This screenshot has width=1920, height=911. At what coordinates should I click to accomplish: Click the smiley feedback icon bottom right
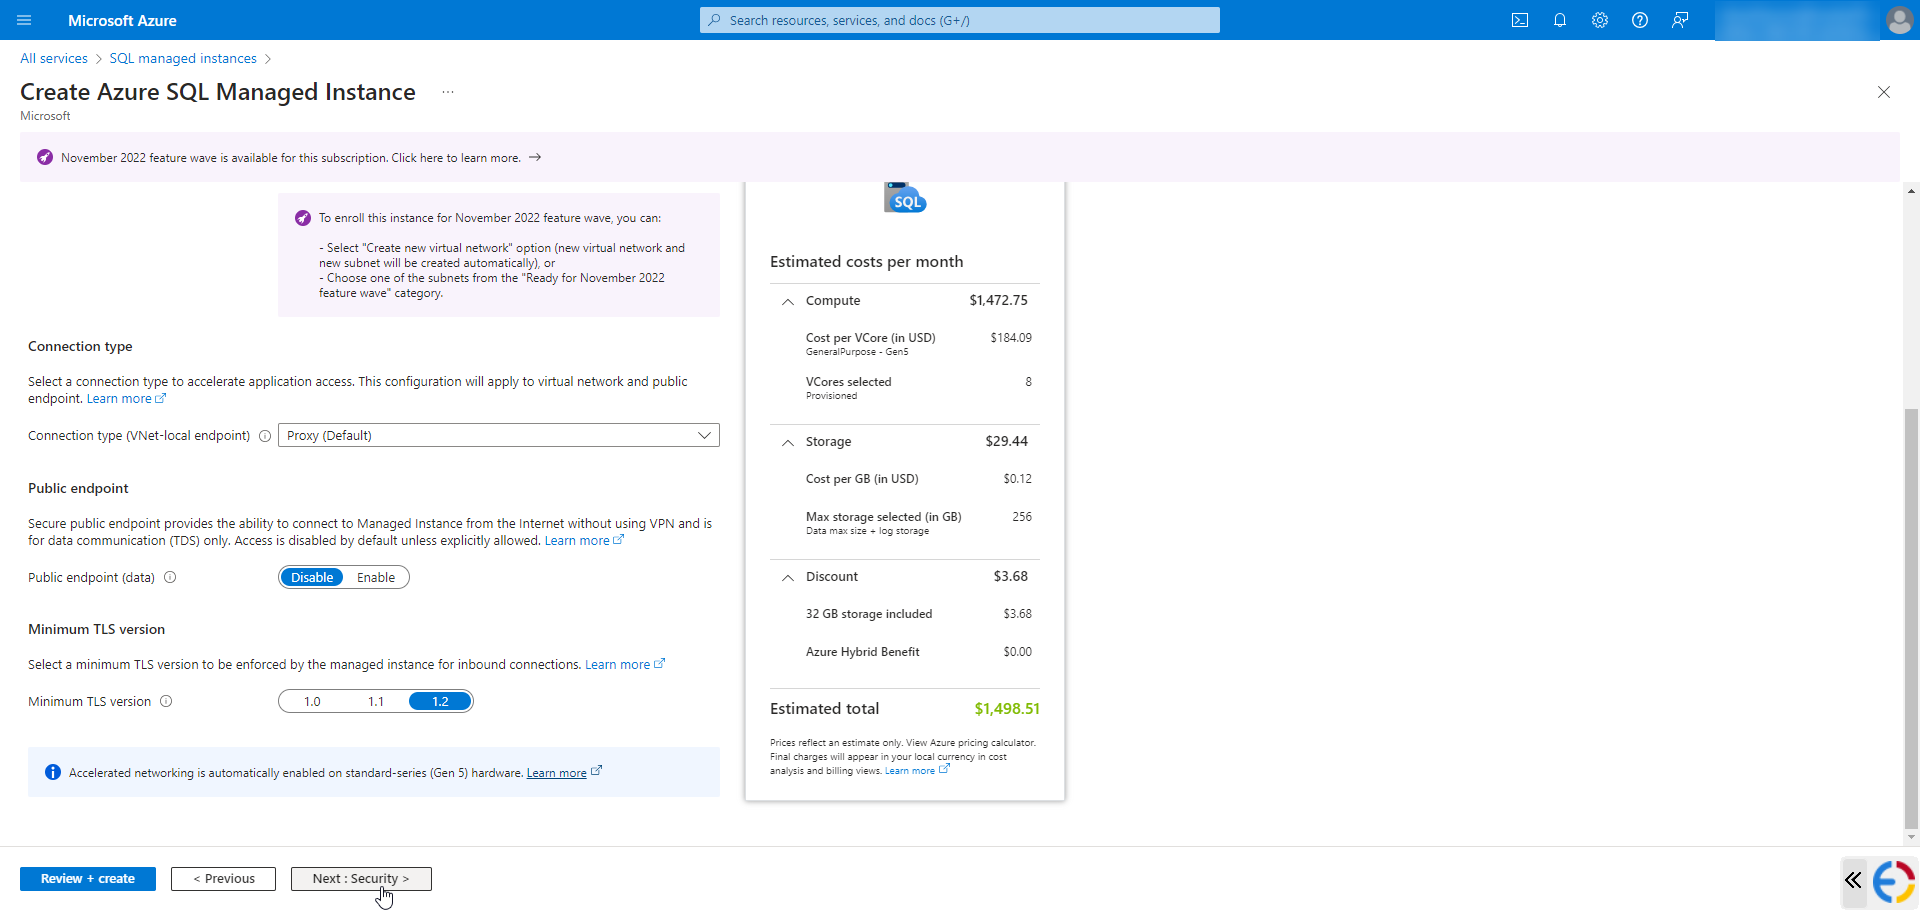point(1892,881)
